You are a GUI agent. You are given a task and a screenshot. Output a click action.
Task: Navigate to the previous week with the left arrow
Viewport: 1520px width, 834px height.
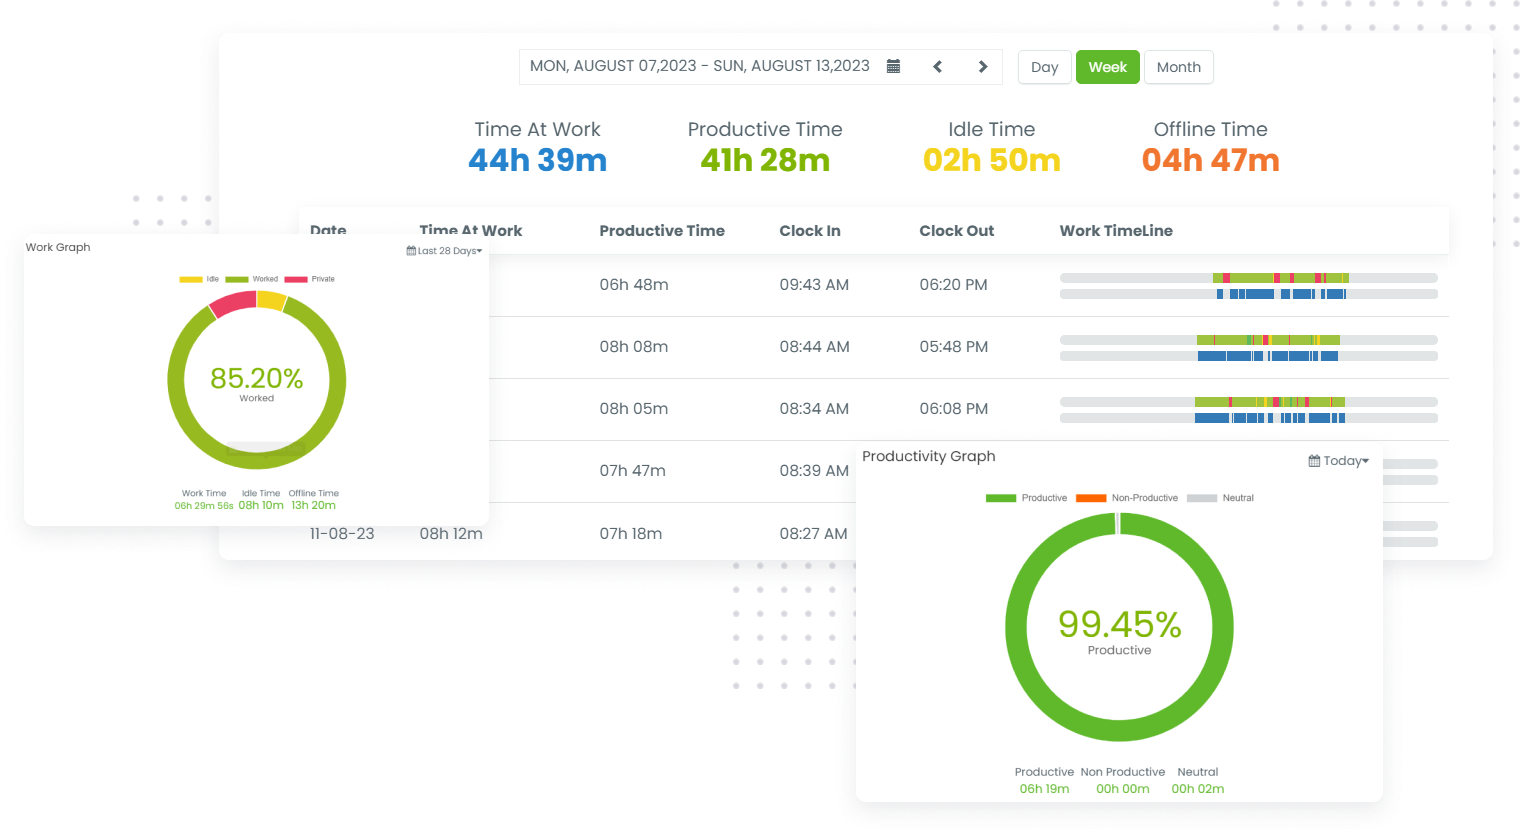(x=937, y=66)
